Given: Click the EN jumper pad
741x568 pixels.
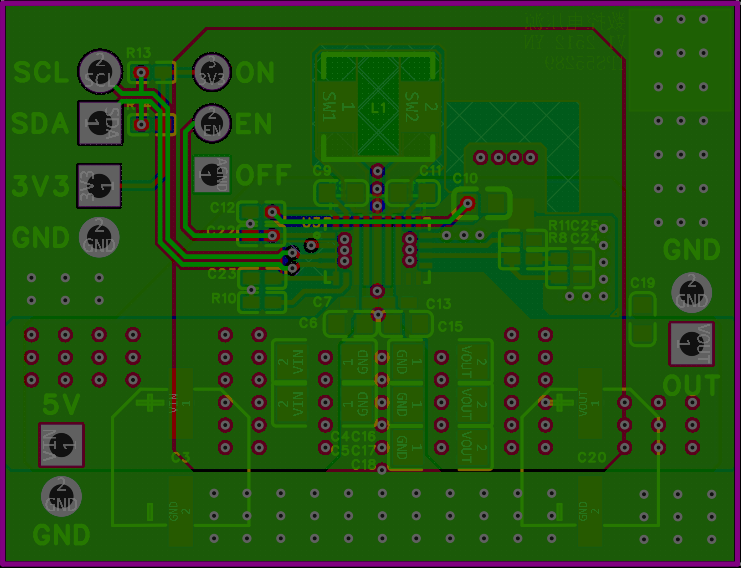Looking at the screenshot, I should pos(212,123).
